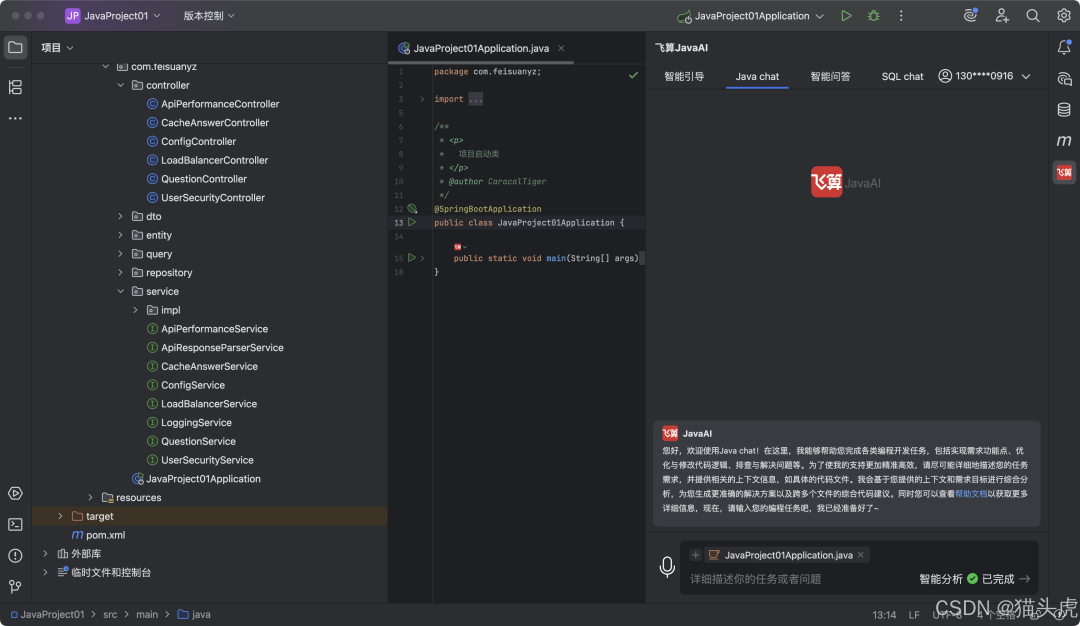Unfold the collapsed import block
1080x626 pixels.
(422, 99)
